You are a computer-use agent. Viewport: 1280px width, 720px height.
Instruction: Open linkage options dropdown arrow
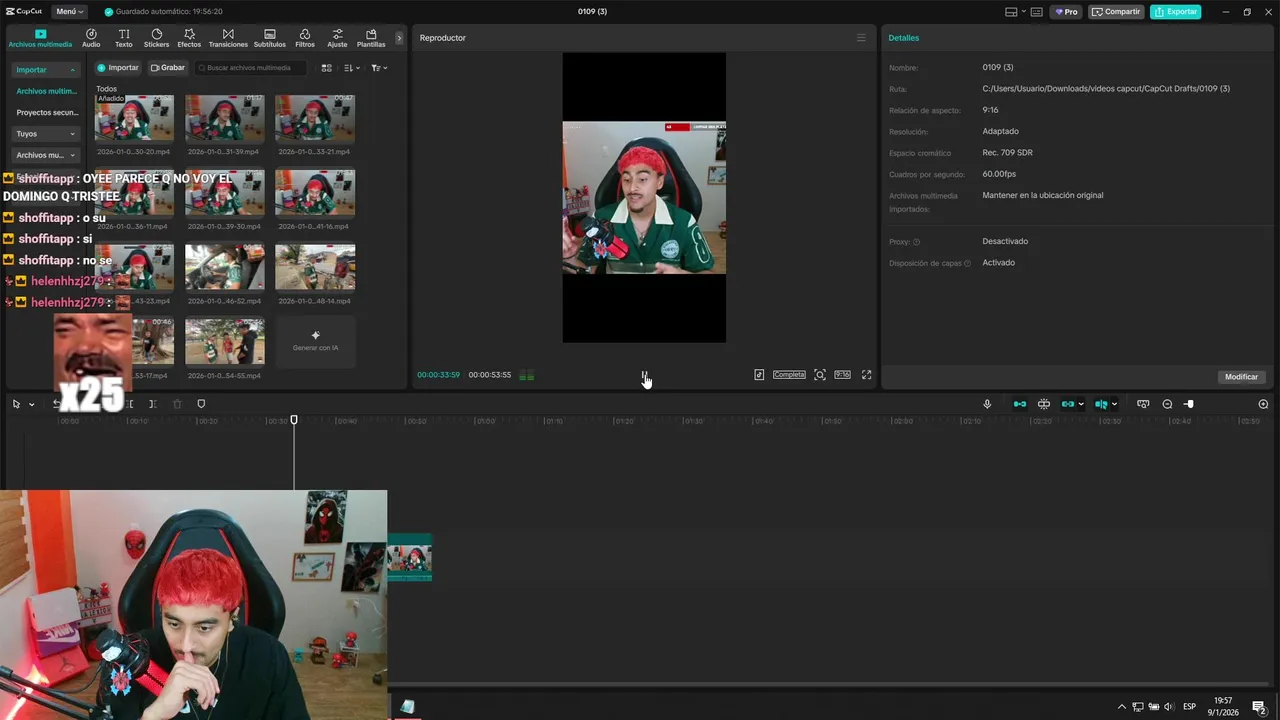1081,404
